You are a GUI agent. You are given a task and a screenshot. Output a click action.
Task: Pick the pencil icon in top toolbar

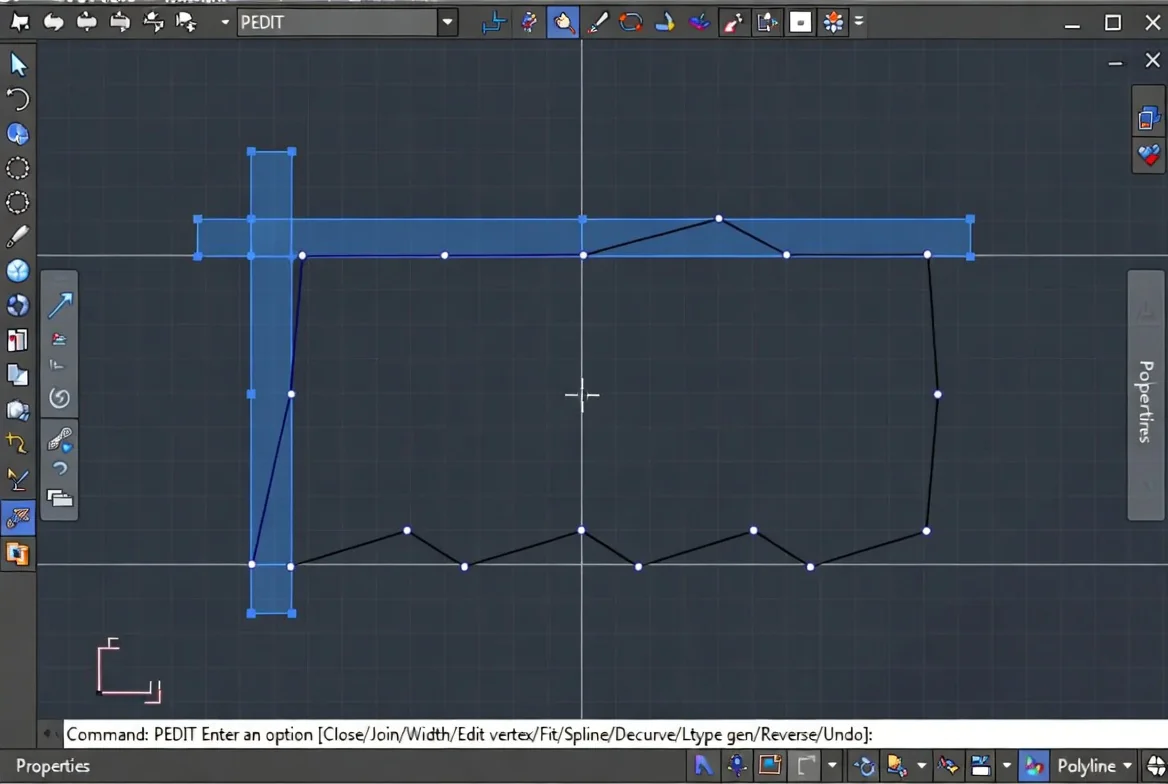click(597, 22)
